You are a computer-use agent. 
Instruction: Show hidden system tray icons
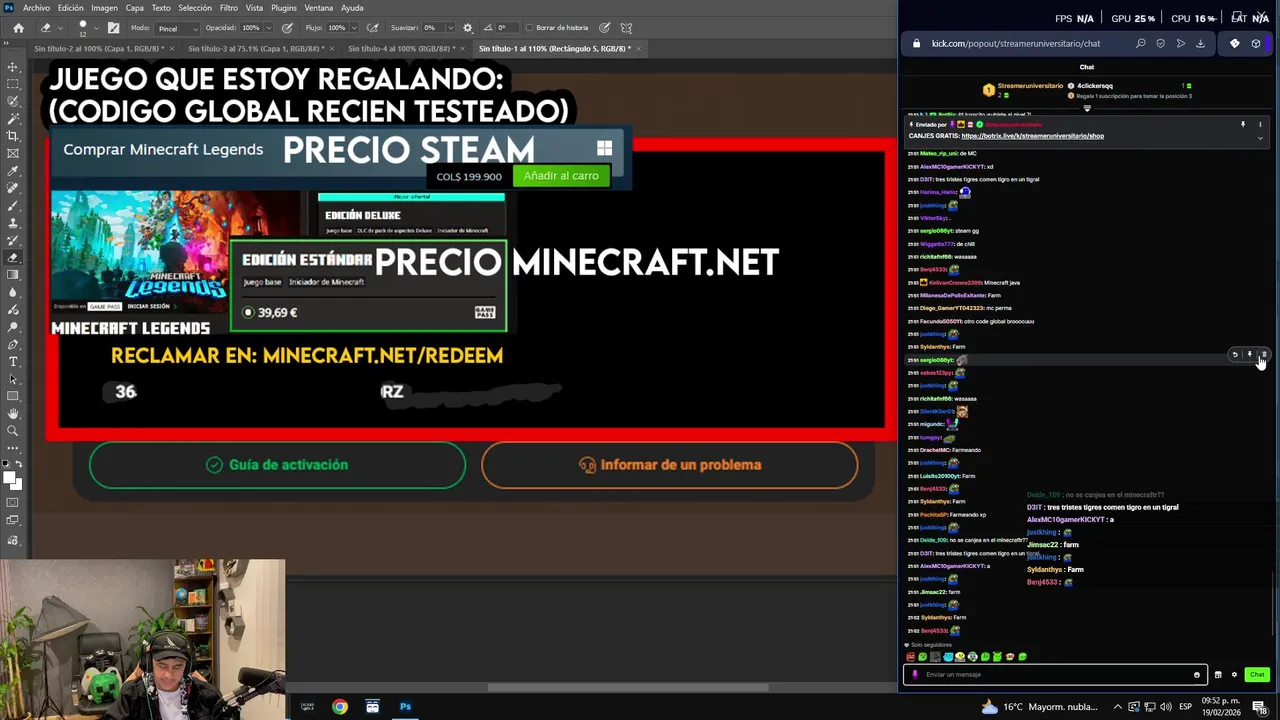click(x=1117, y=707)
